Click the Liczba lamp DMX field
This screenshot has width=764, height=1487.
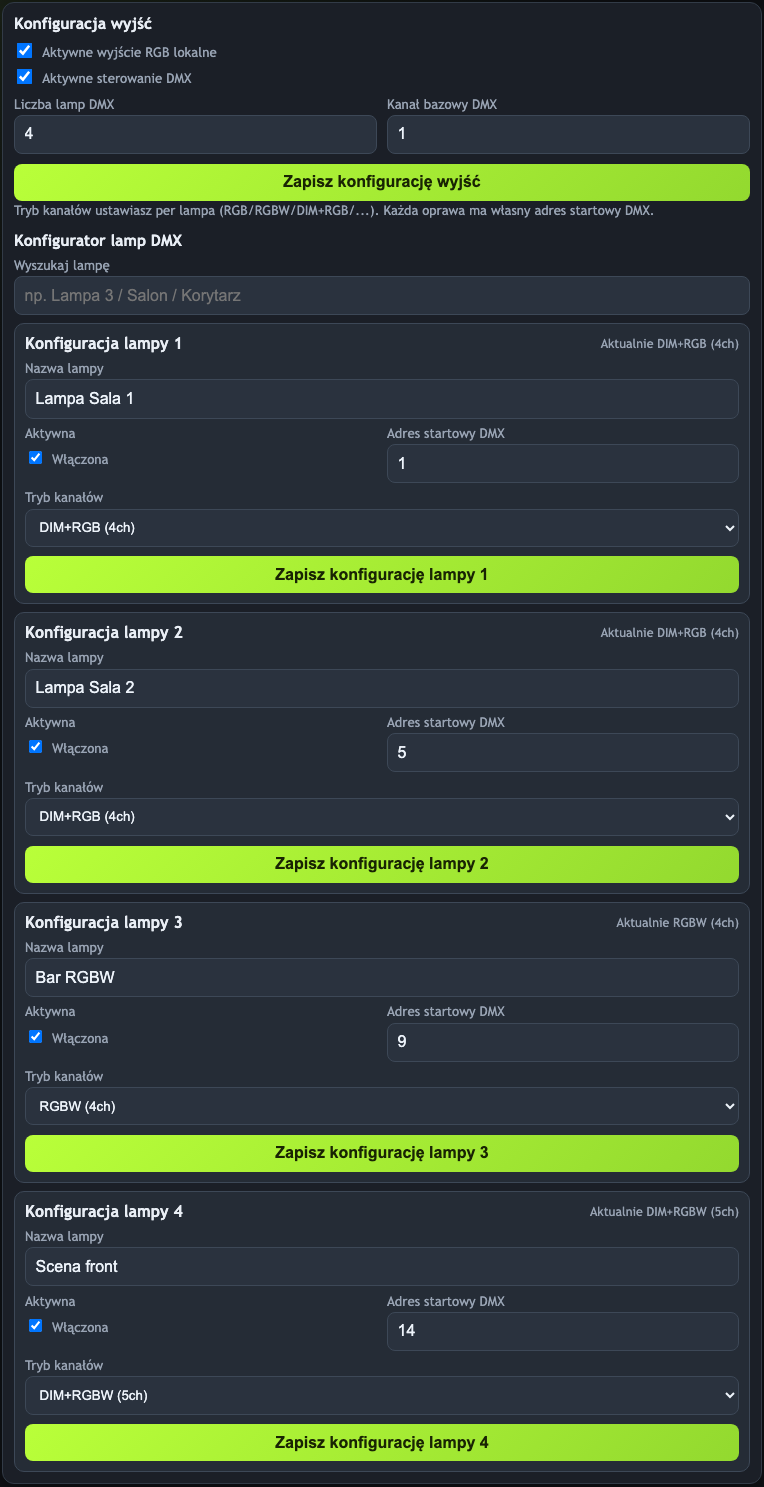click(x=195, y=134)
